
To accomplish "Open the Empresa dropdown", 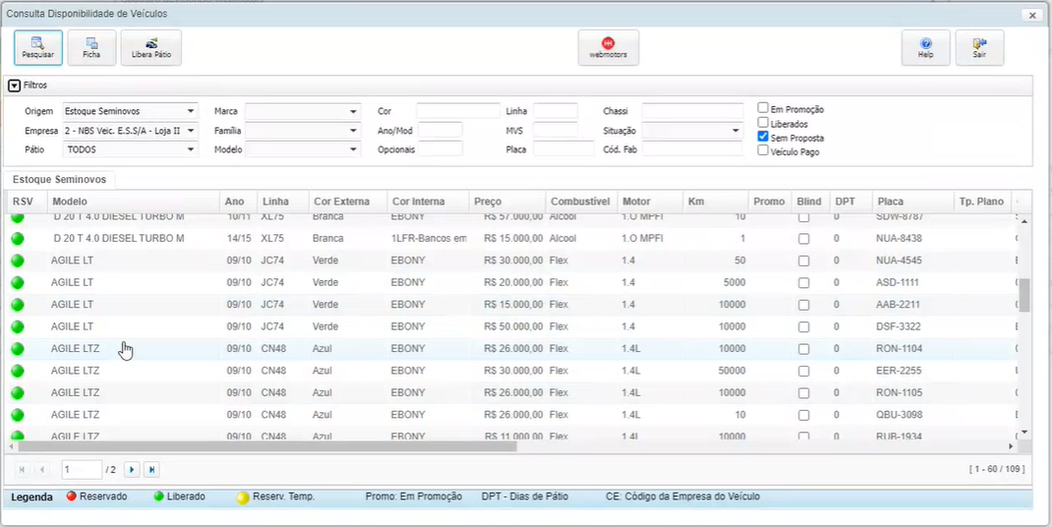I will (x=130, y=130).
